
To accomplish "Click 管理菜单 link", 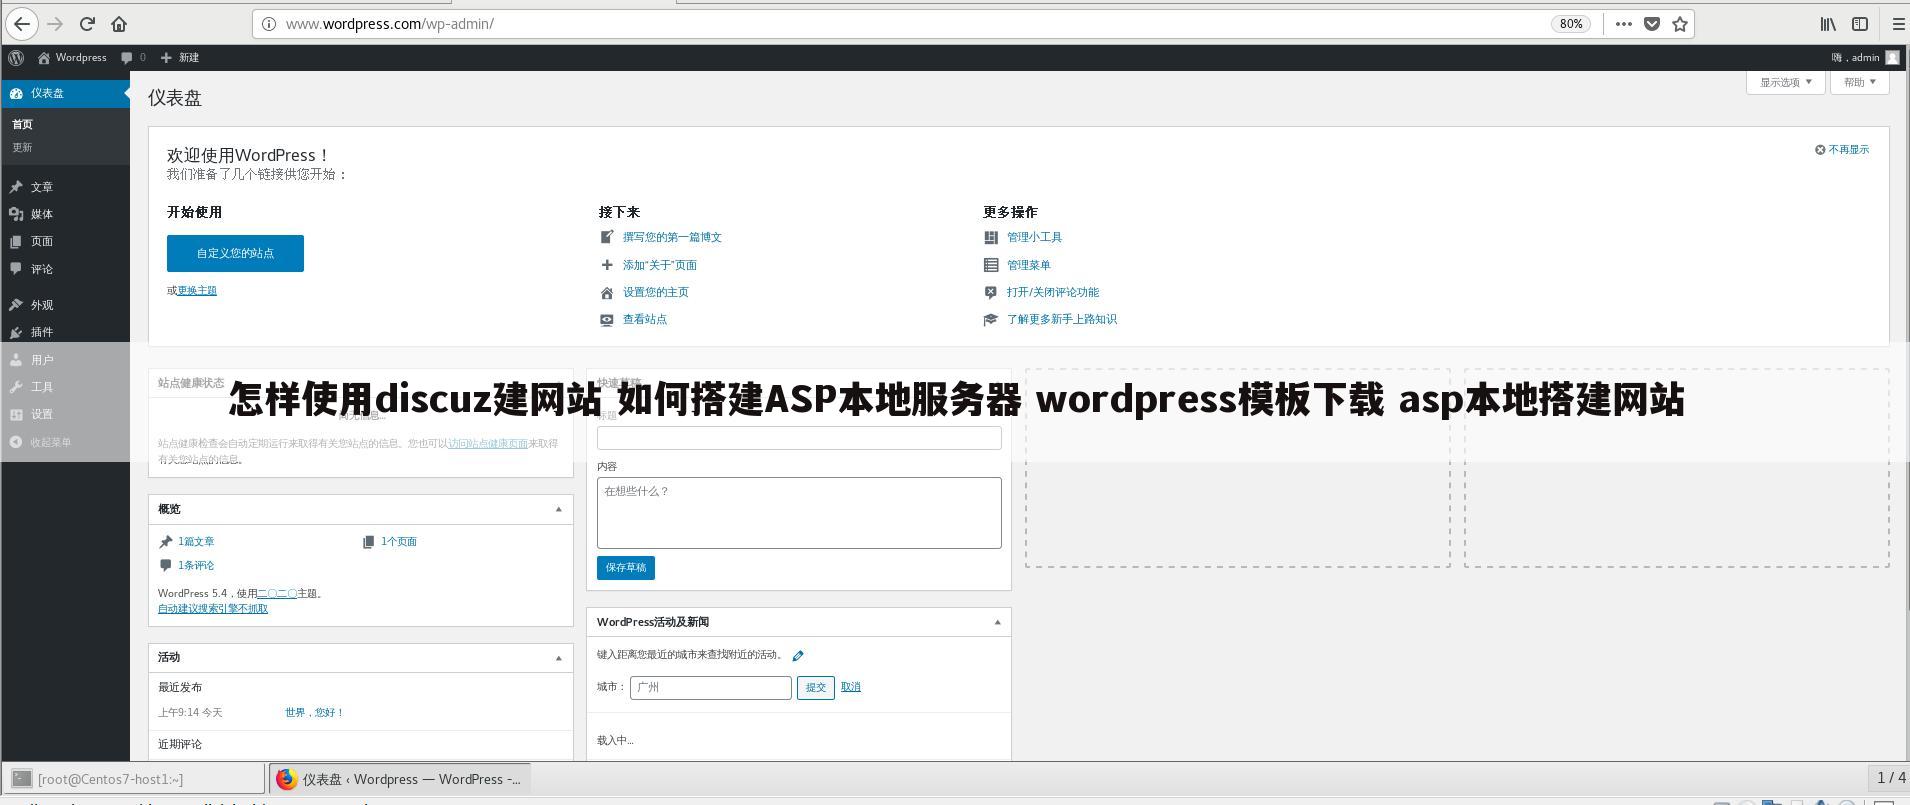I will tap(1029, 265).
